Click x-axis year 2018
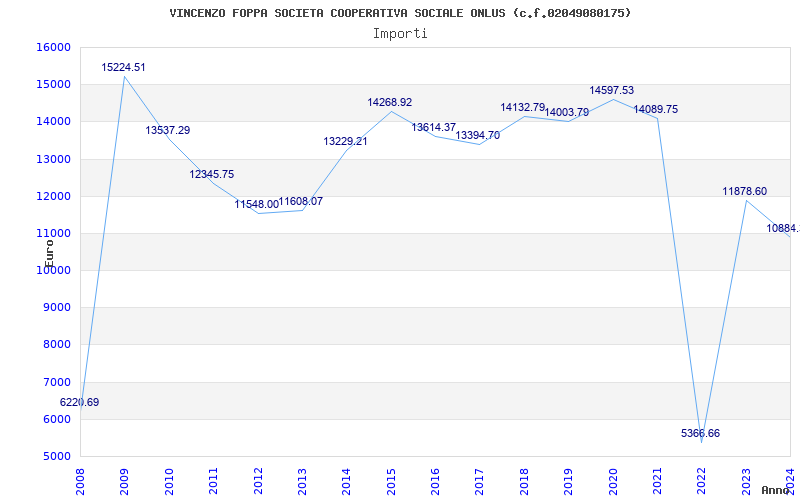 (x=524, y=481)
